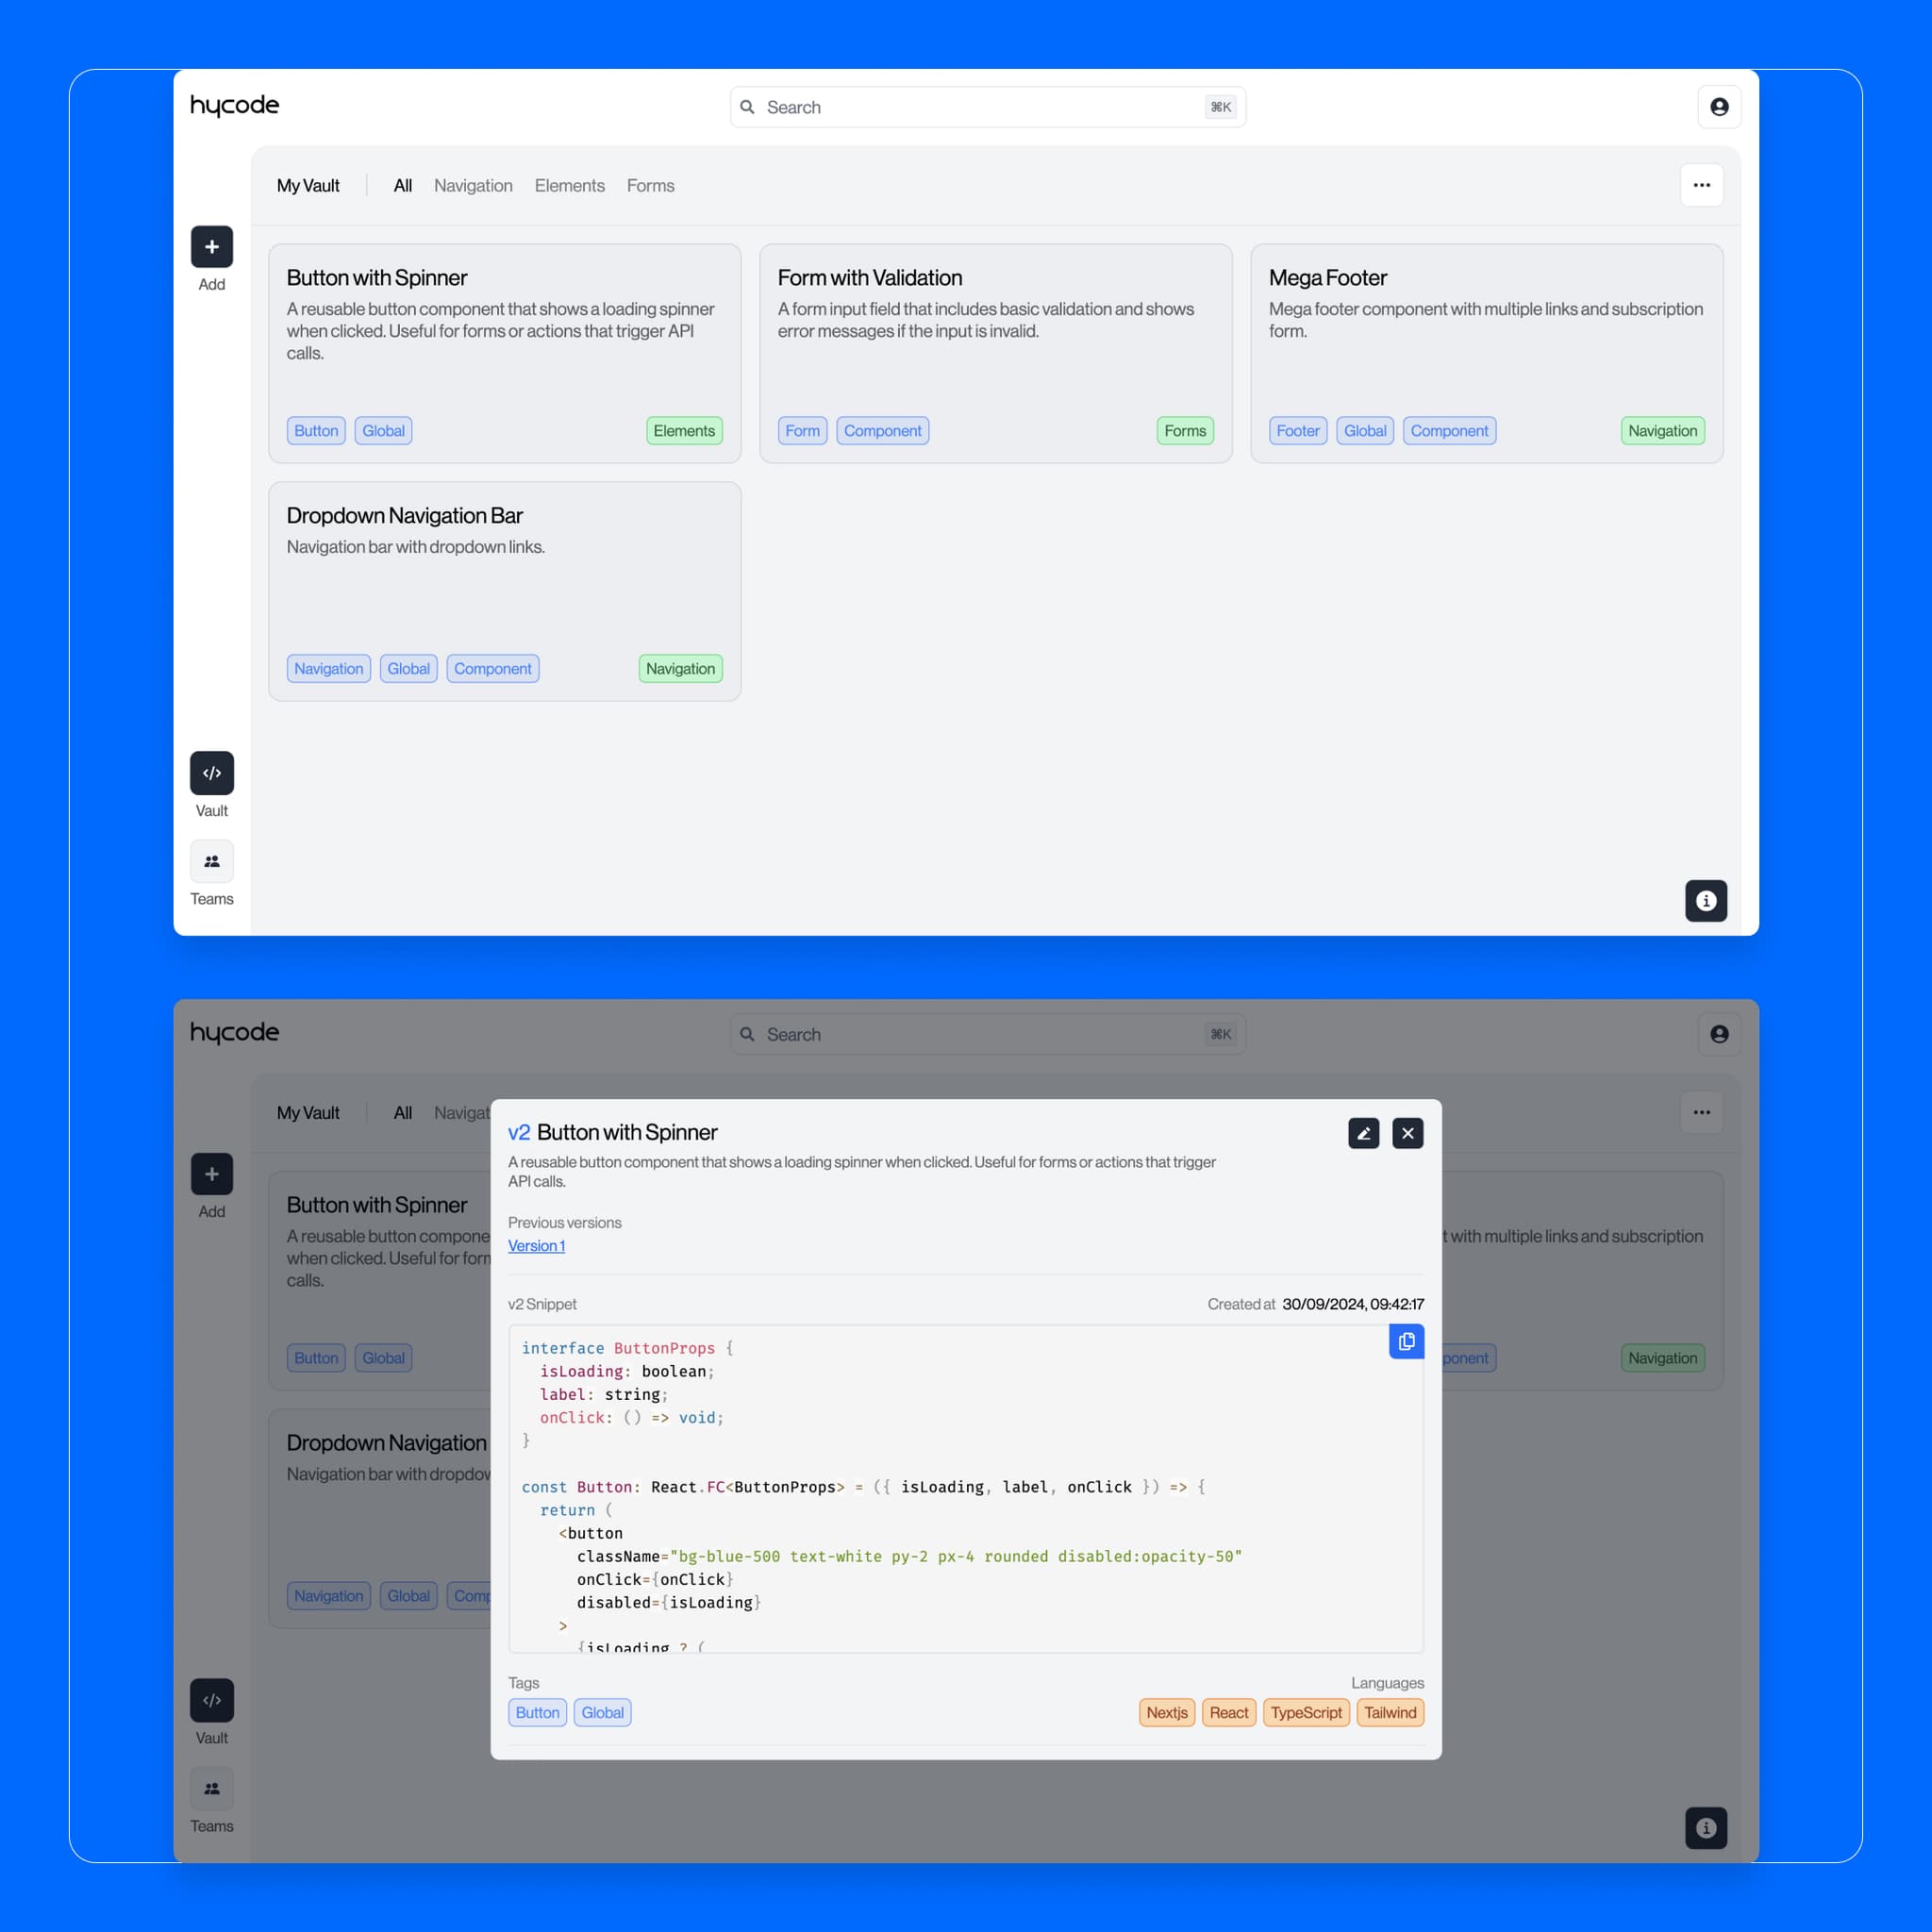The image size is (1932, 1932).
Task: Click the Forms tag on Form with Validation card
Action: pyautogui.click(x=1184, y=430)
